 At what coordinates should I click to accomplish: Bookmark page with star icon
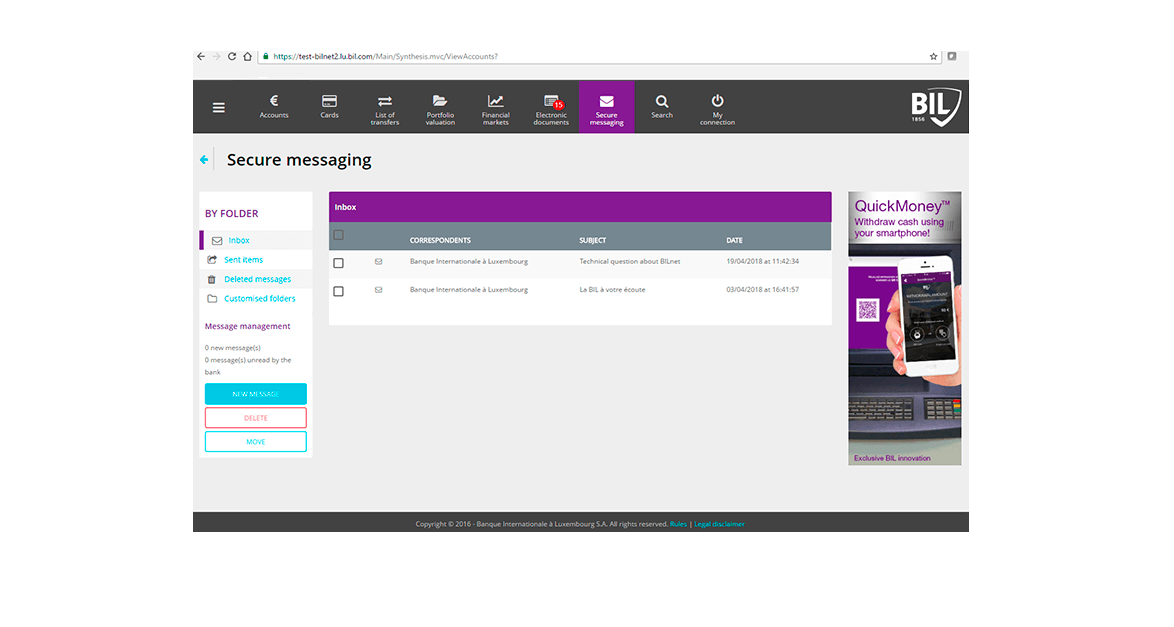(x=934, y=56)
